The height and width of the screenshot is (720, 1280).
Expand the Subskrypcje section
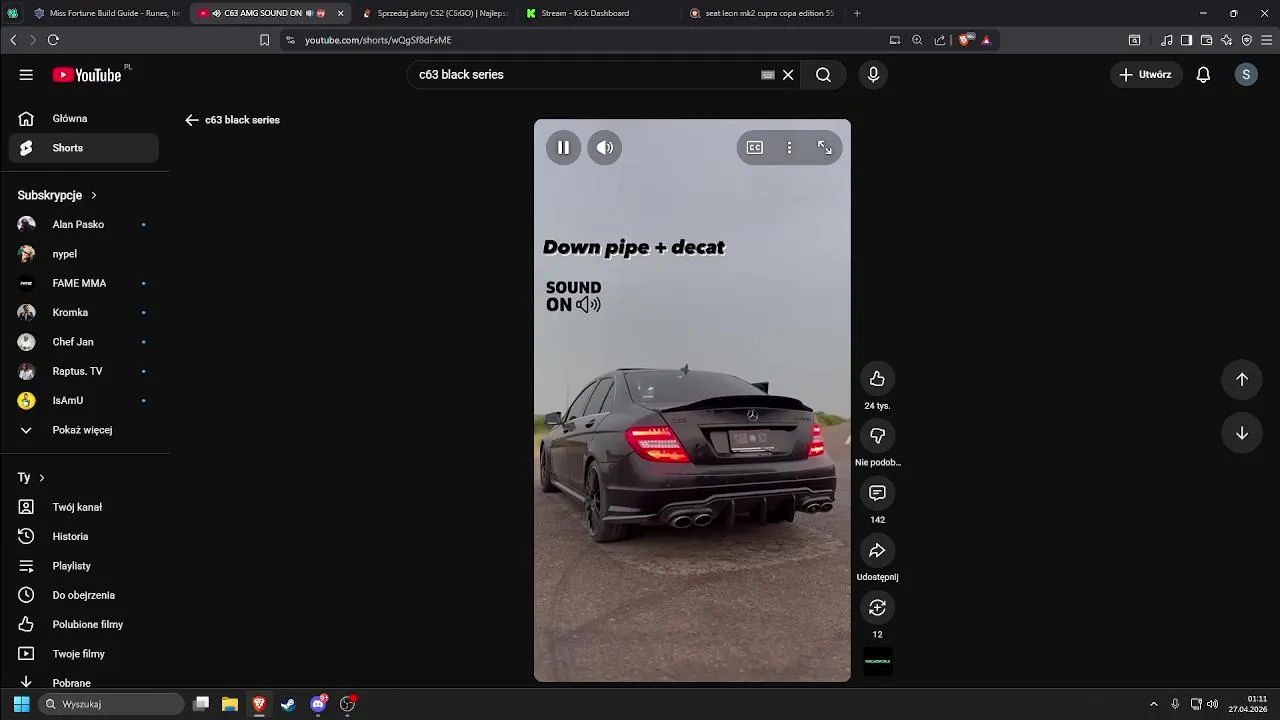[57, 195]
